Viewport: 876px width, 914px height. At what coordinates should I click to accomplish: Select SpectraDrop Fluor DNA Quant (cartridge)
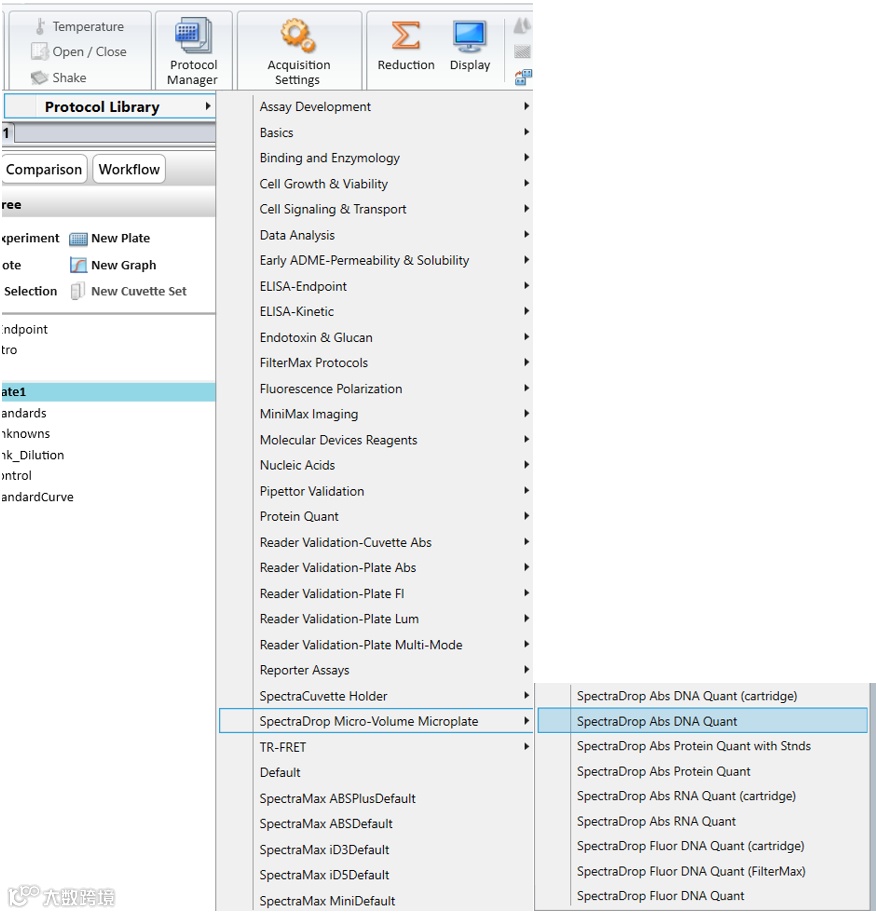coord(702,846)
